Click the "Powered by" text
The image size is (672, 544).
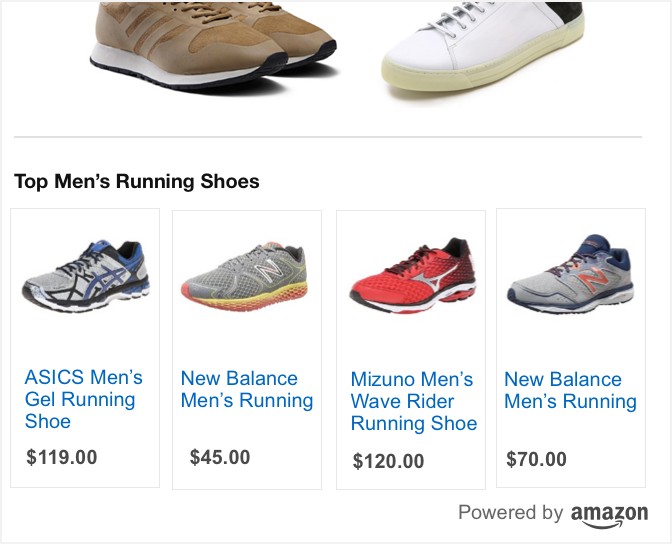(510, 513)
